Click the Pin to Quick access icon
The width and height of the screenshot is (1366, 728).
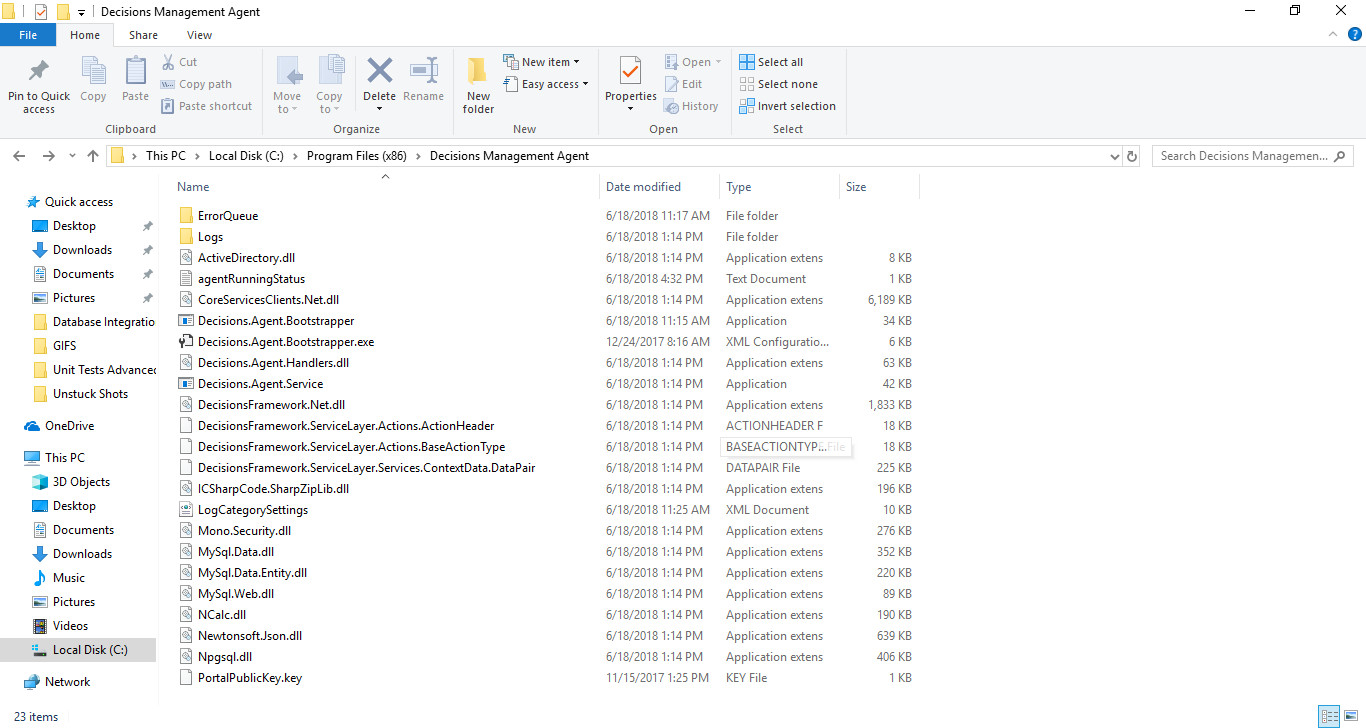point(39,72)
